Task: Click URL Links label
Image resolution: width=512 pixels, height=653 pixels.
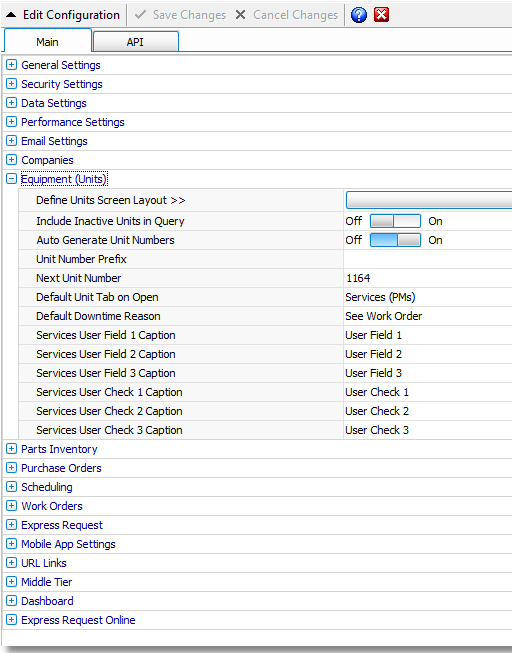Action: point(44,563)
